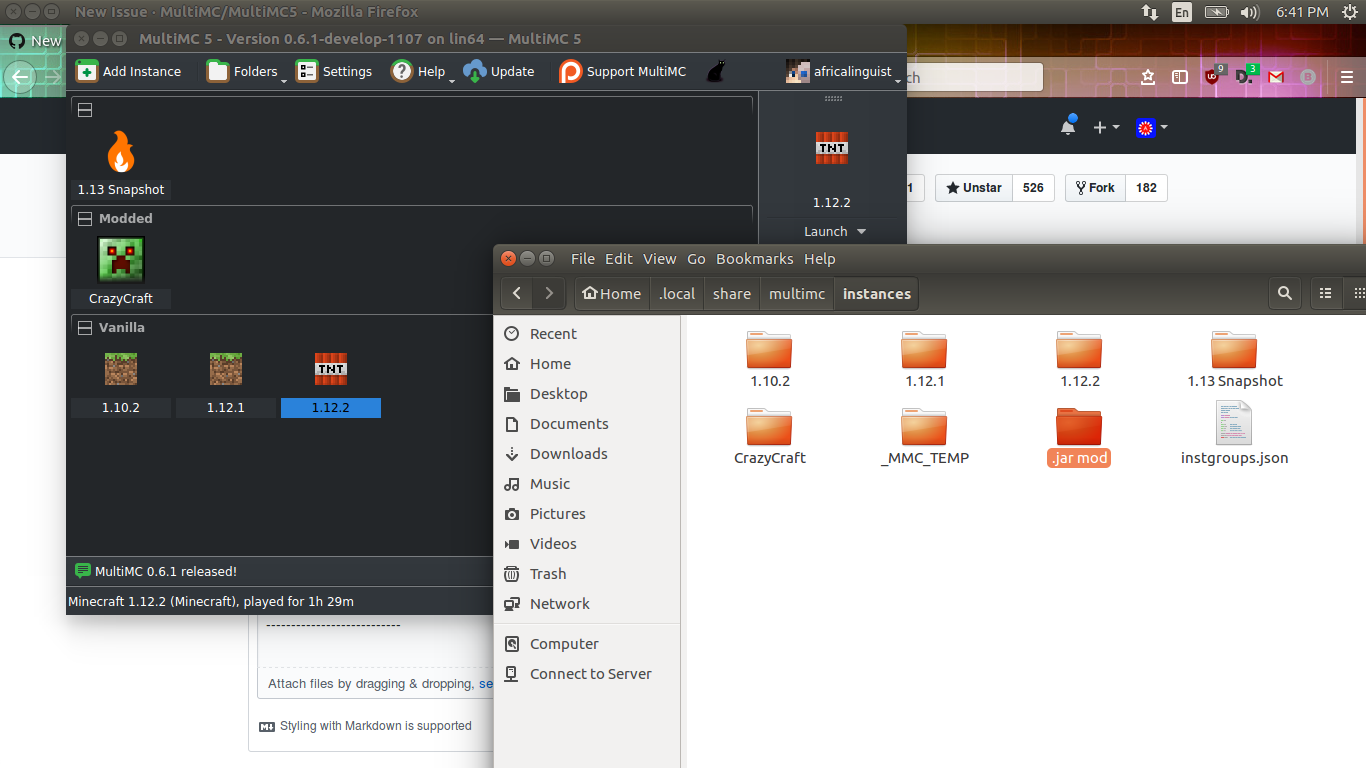Open GitHub notifications bell
The width and height of the screenshot is (1366, 768).
coord(1068,126)
